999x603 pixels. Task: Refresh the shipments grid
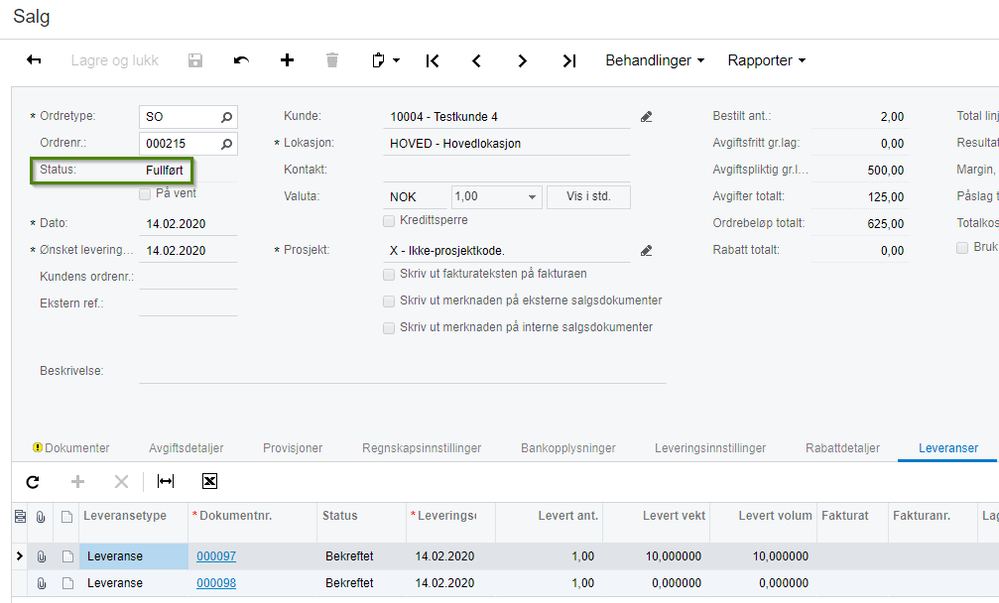point(33,482)
